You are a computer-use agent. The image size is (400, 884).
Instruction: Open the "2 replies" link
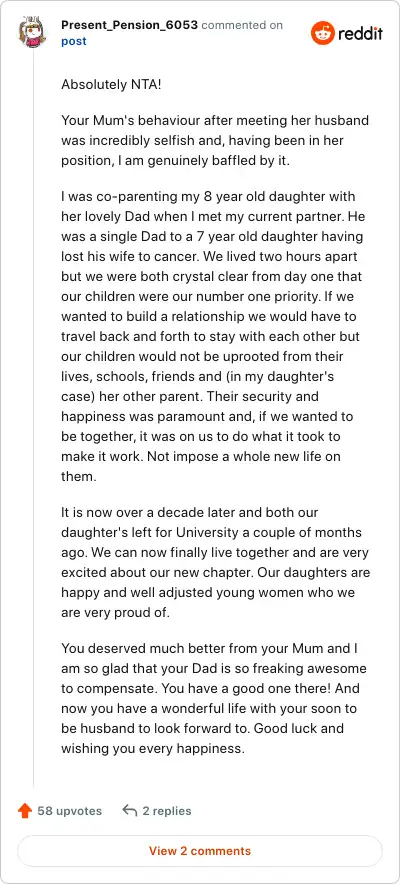(x=167, y=811)
